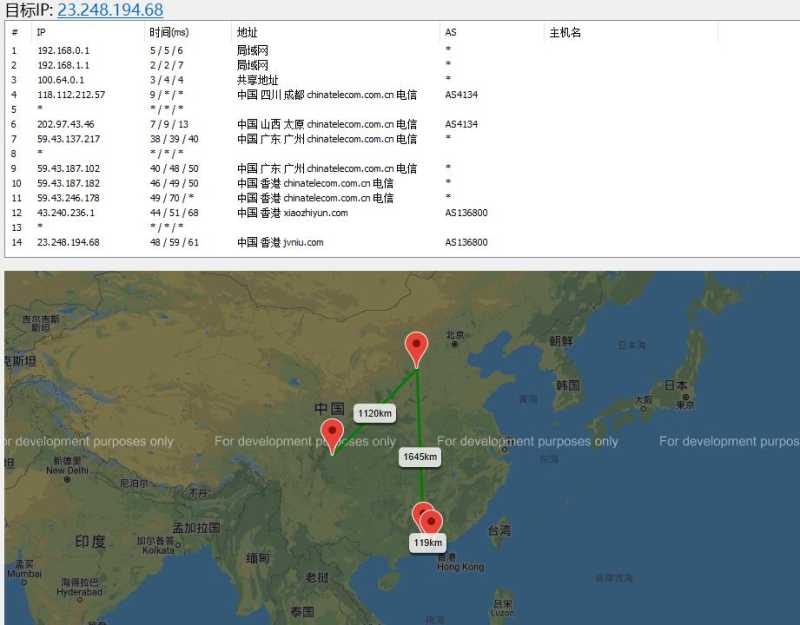800x625 pixels.
Task: Click the time value 7 / 9 / 13
Action: coord(169,124)
